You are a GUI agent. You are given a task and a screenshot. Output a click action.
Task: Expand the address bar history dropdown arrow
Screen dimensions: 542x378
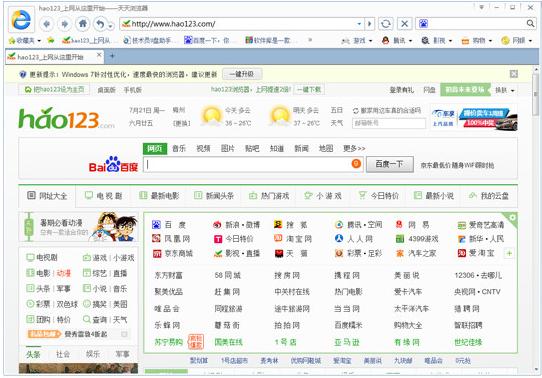359,24
